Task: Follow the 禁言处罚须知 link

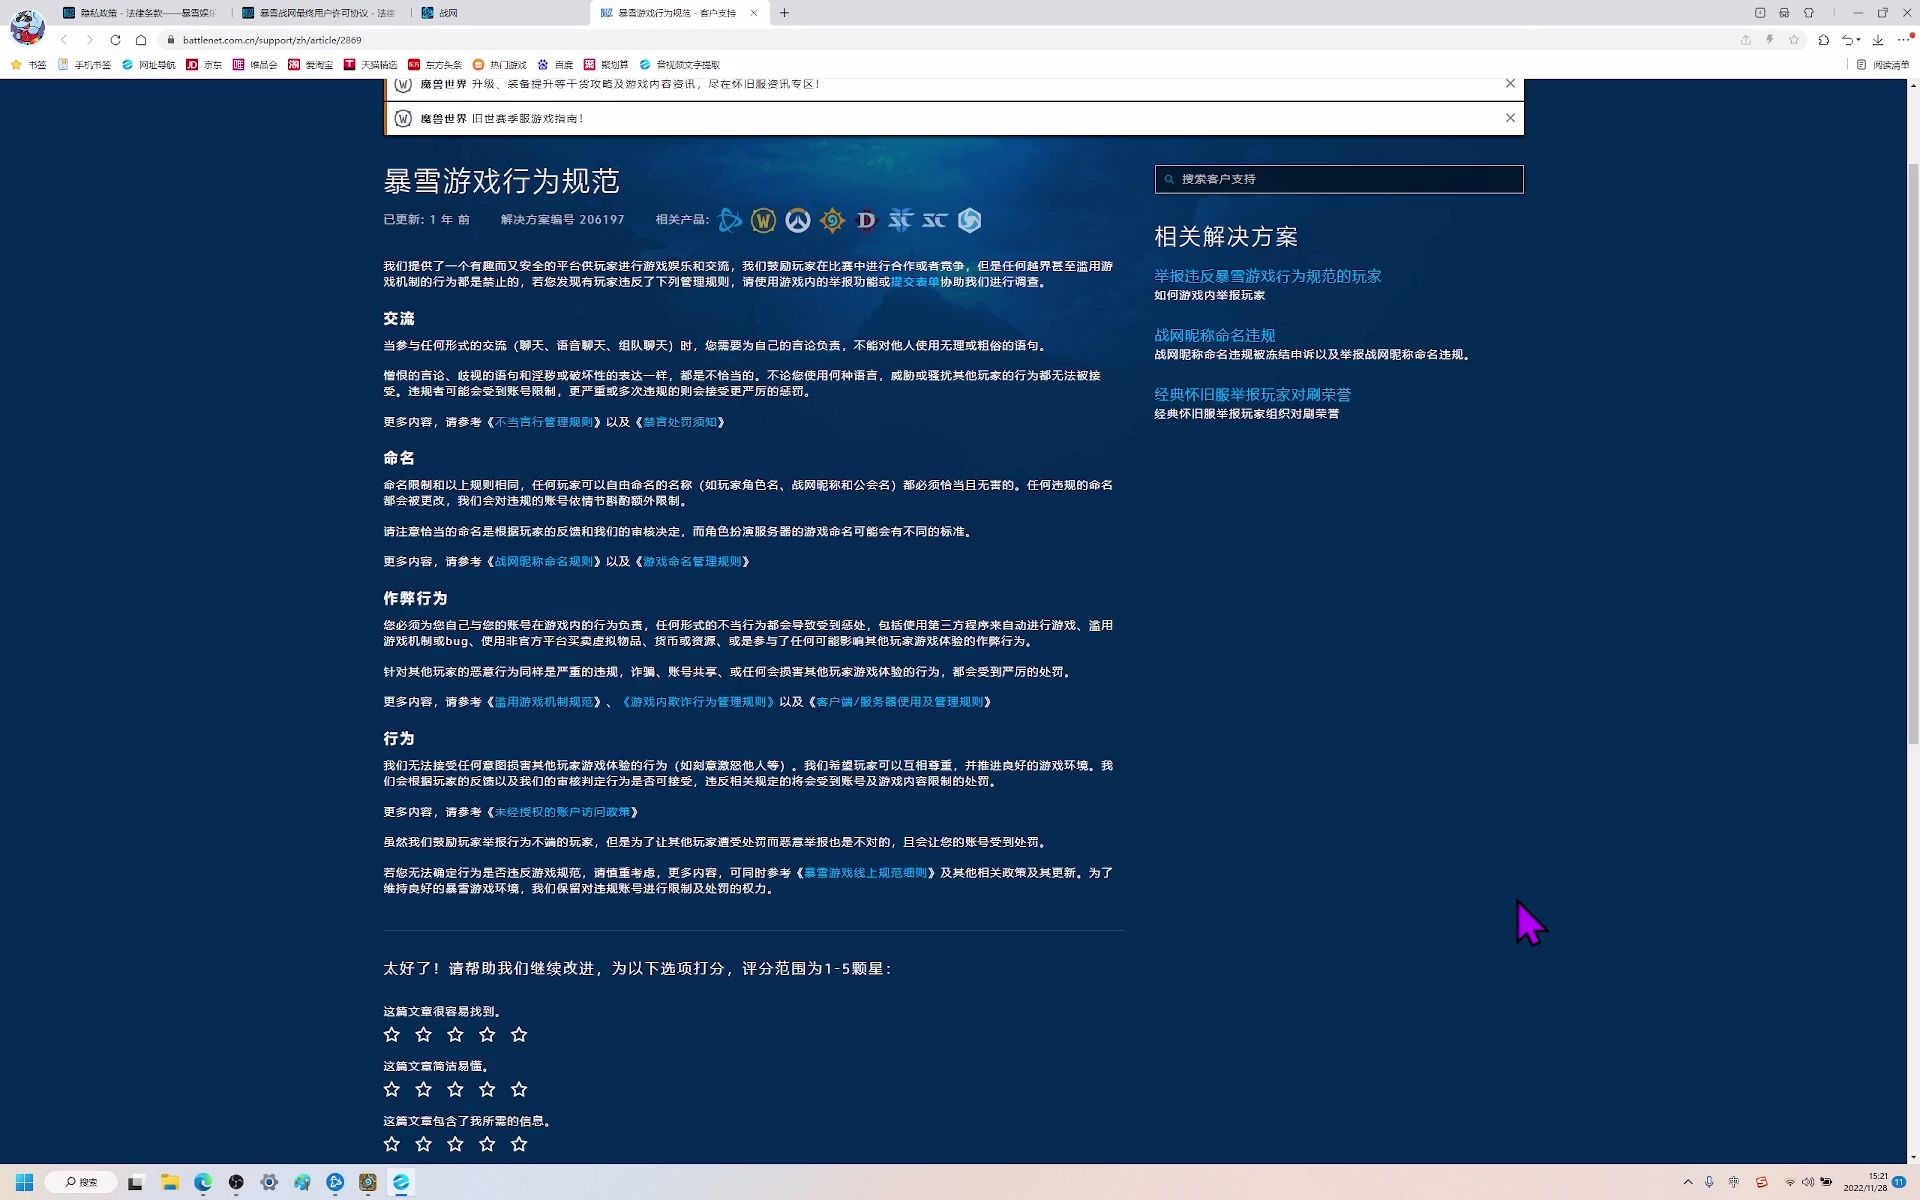Action: point(680,422)
